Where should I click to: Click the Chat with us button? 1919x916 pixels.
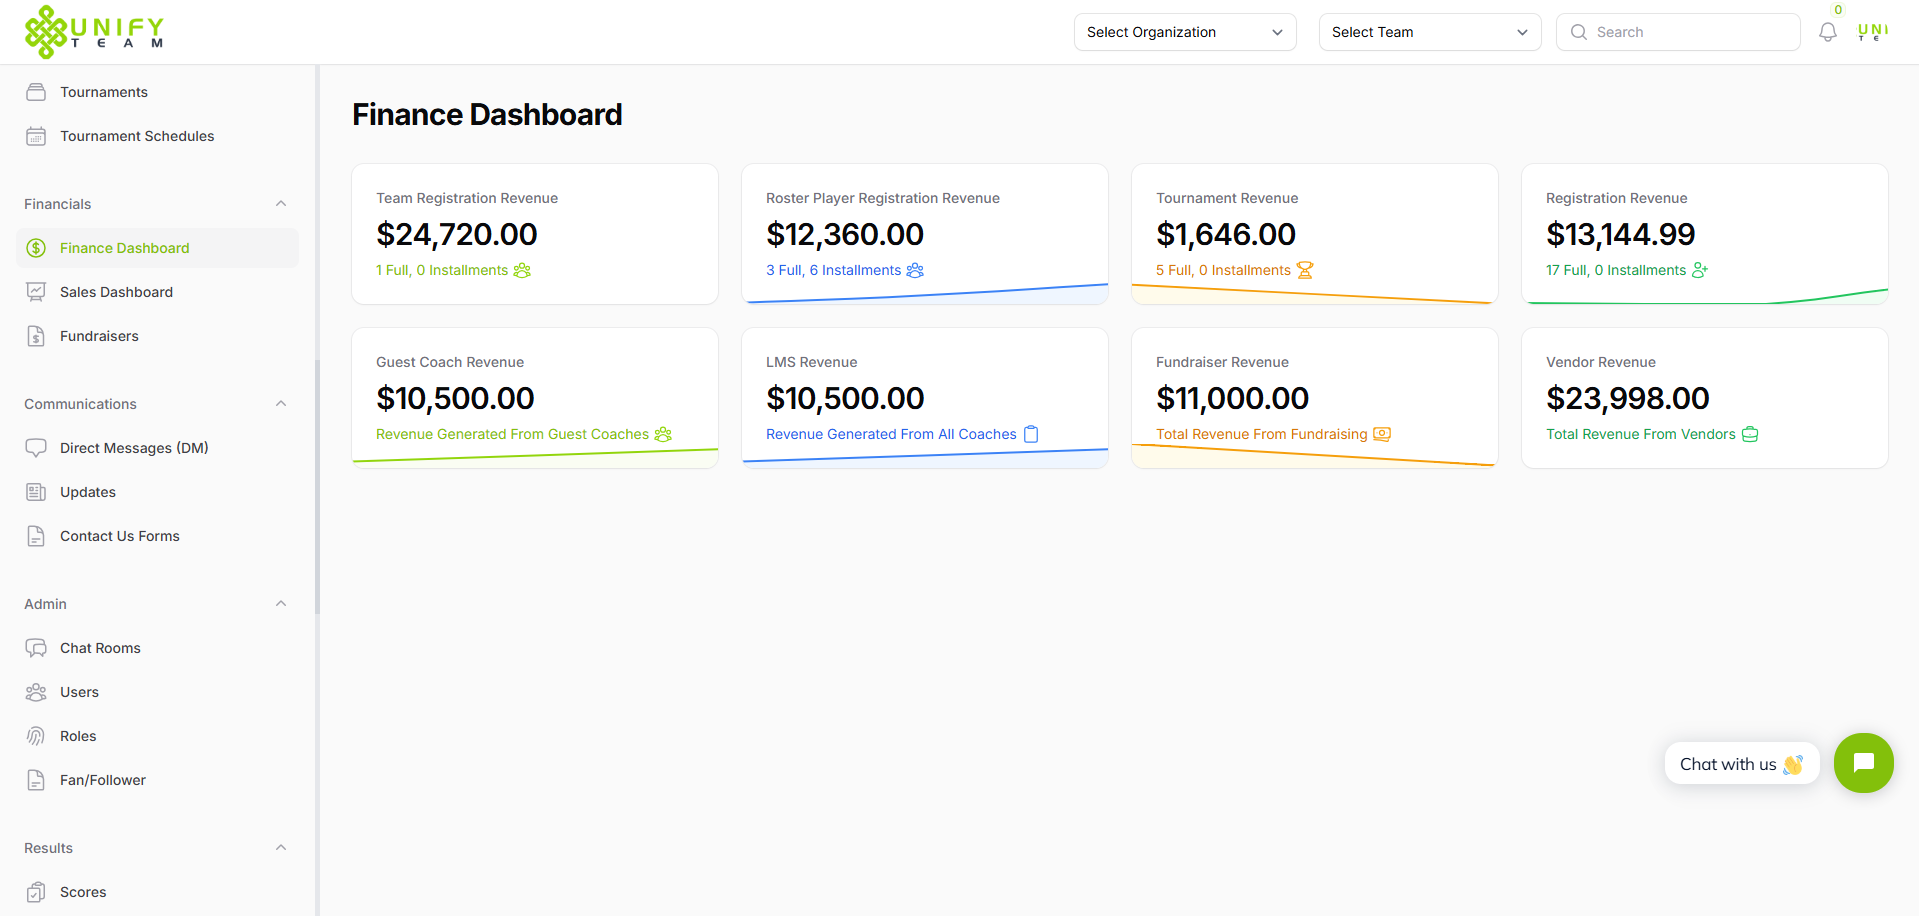coord(1741,763)
